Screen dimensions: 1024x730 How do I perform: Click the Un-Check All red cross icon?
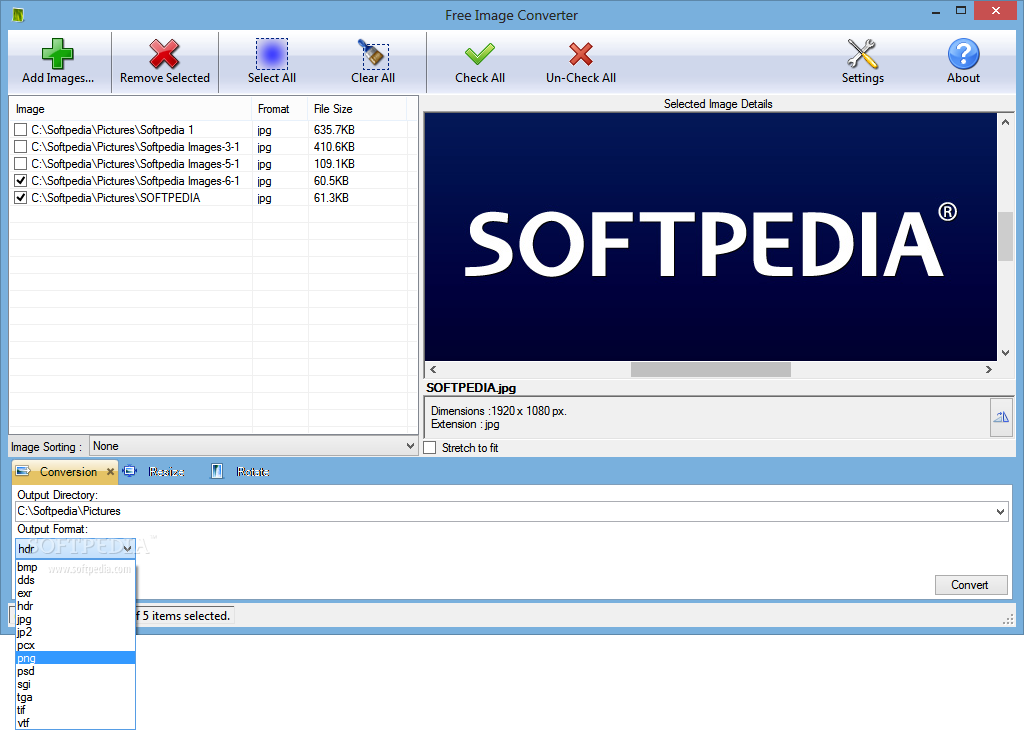[x=581, y=54]
